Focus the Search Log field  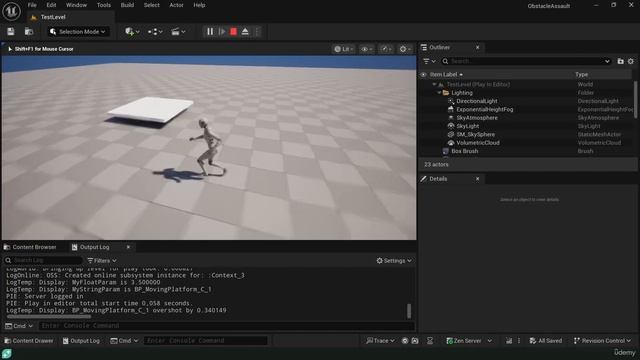[43, 260]
